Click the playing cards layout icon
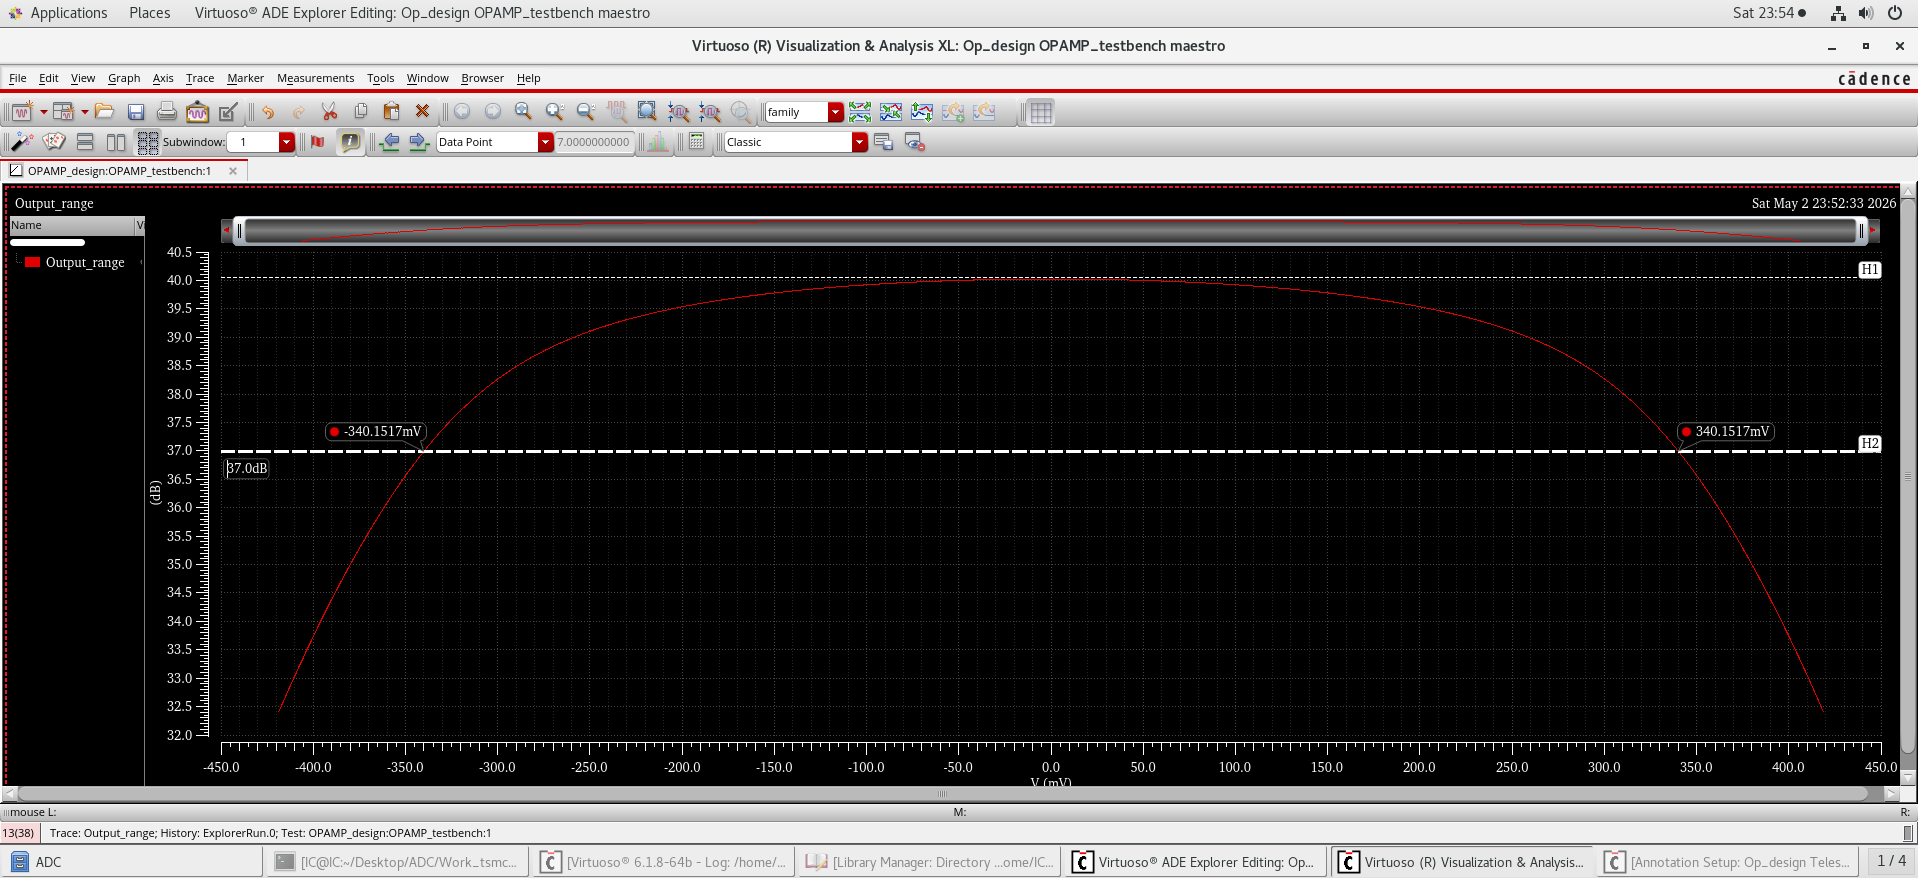Viewport: 1918px width, 878px height. tap(54, 142)
